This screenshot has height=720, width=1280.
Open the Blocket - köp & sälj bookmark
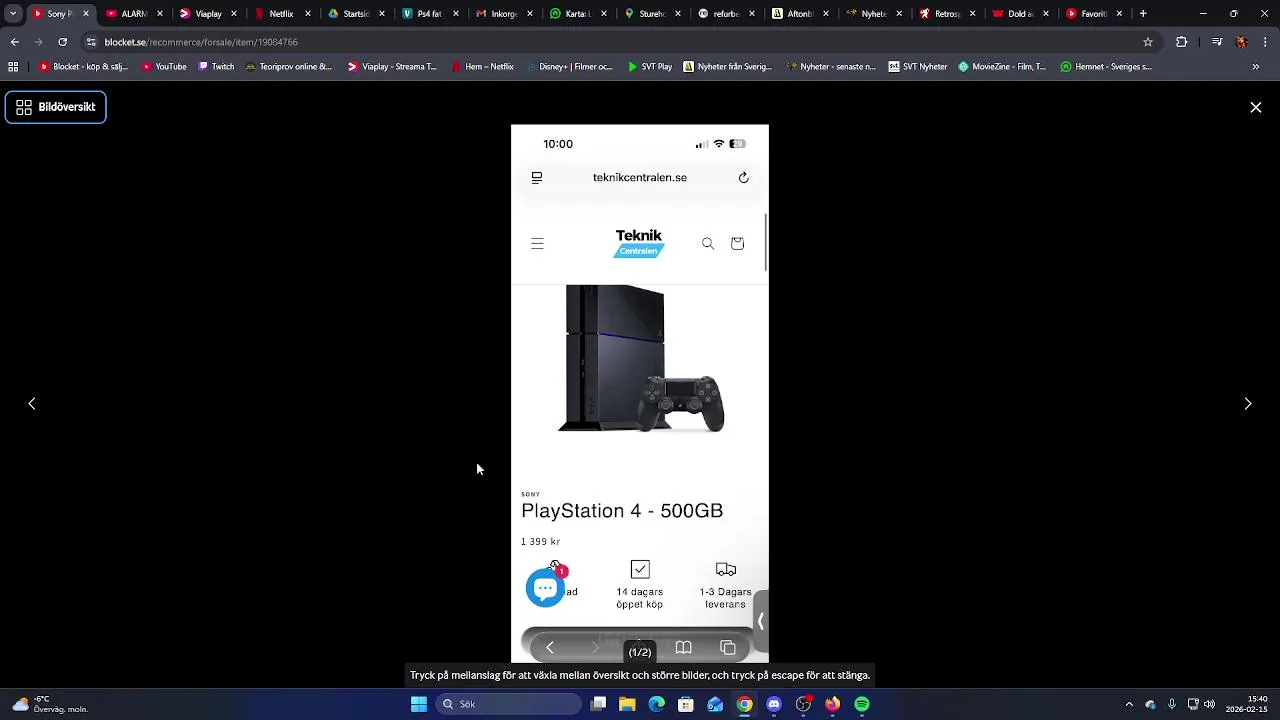pyautogui.click(x=84, y=67)
